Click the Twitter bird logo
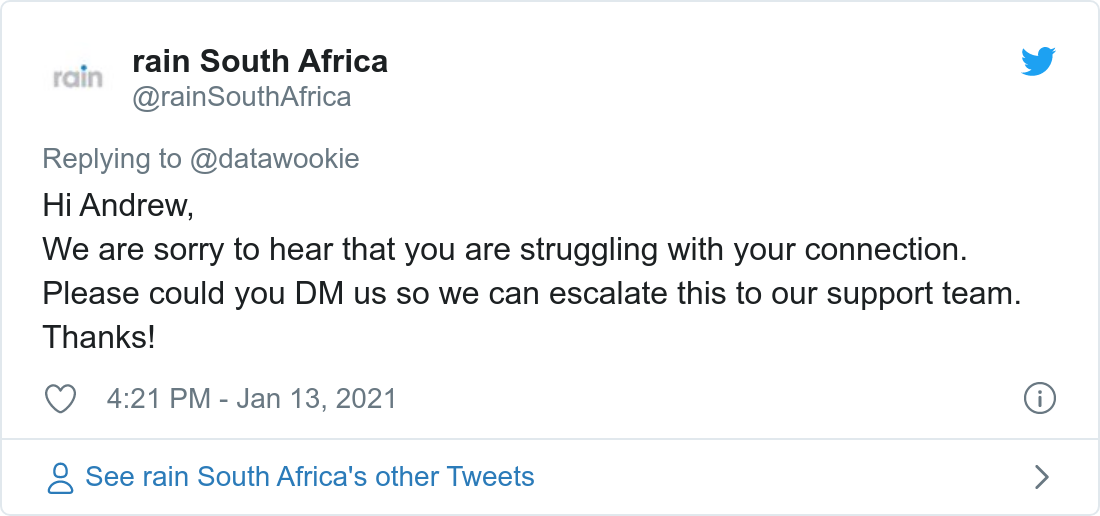 pyautogui.click(x=1038, y=63)
